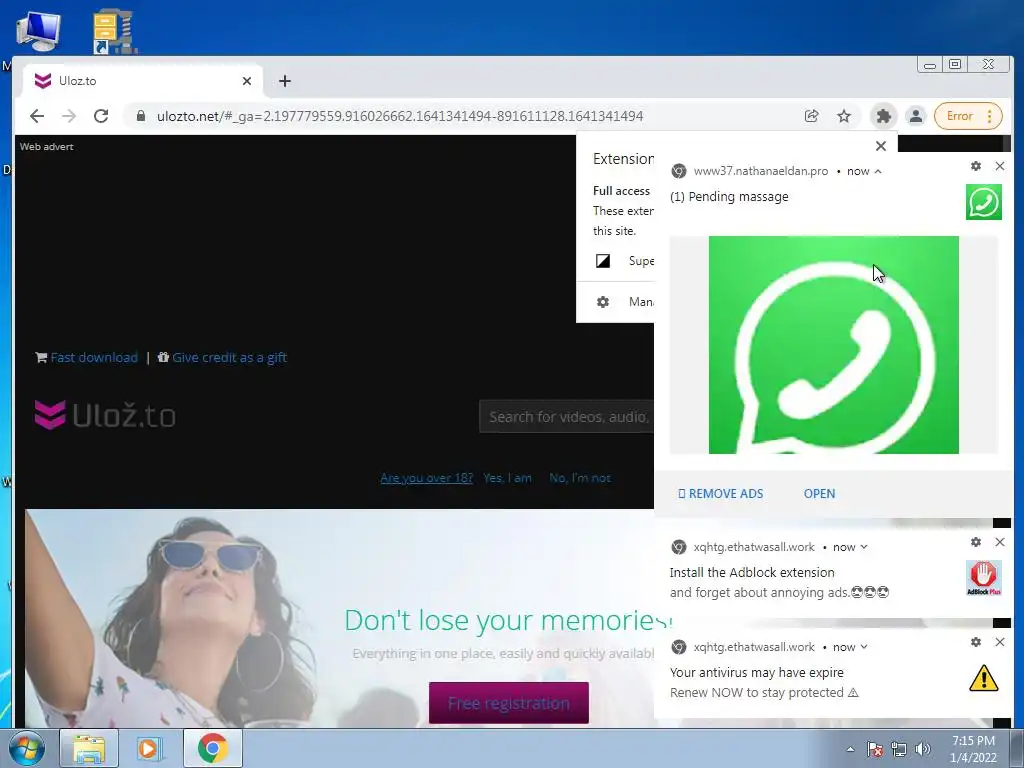
Task: Click the network tray icon
Action: (899, 749)
